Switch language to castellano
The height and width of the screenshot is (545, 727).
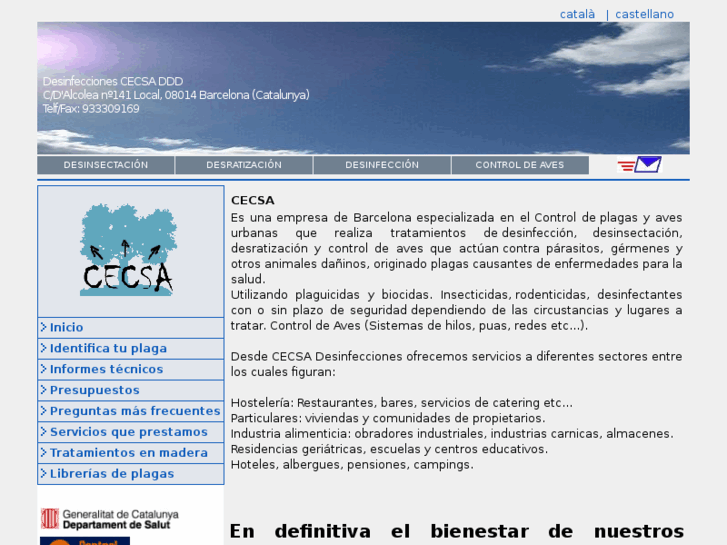click(x=644, y=14)
